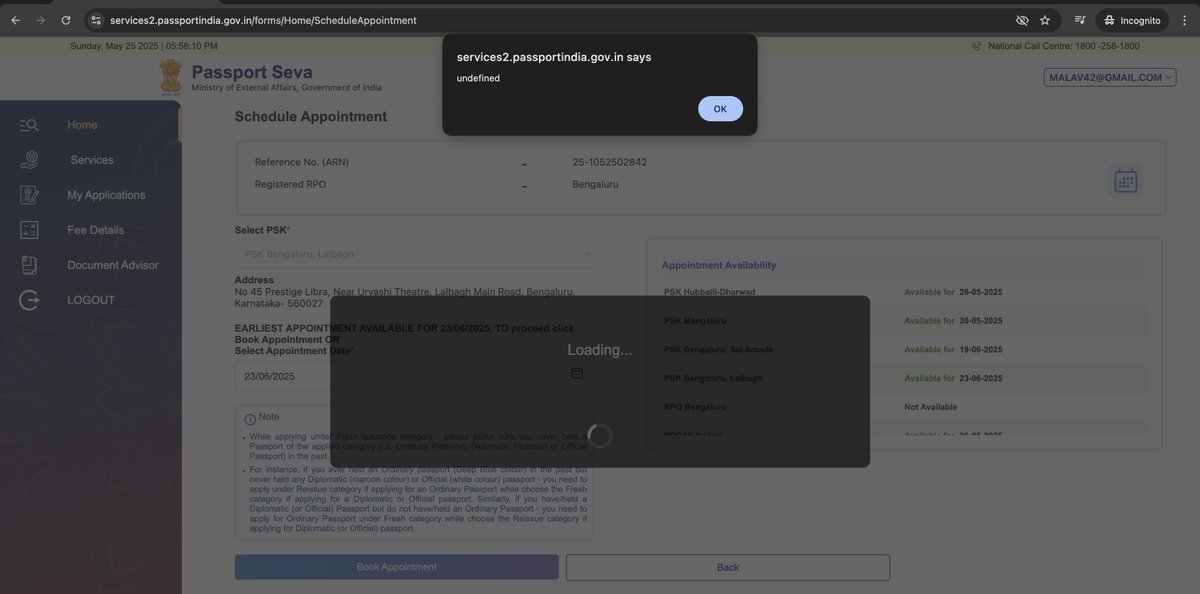This screenshot has width=1200, height=594.
Task: Select PSK Mangaluru availability row
Action: (904, 321)
